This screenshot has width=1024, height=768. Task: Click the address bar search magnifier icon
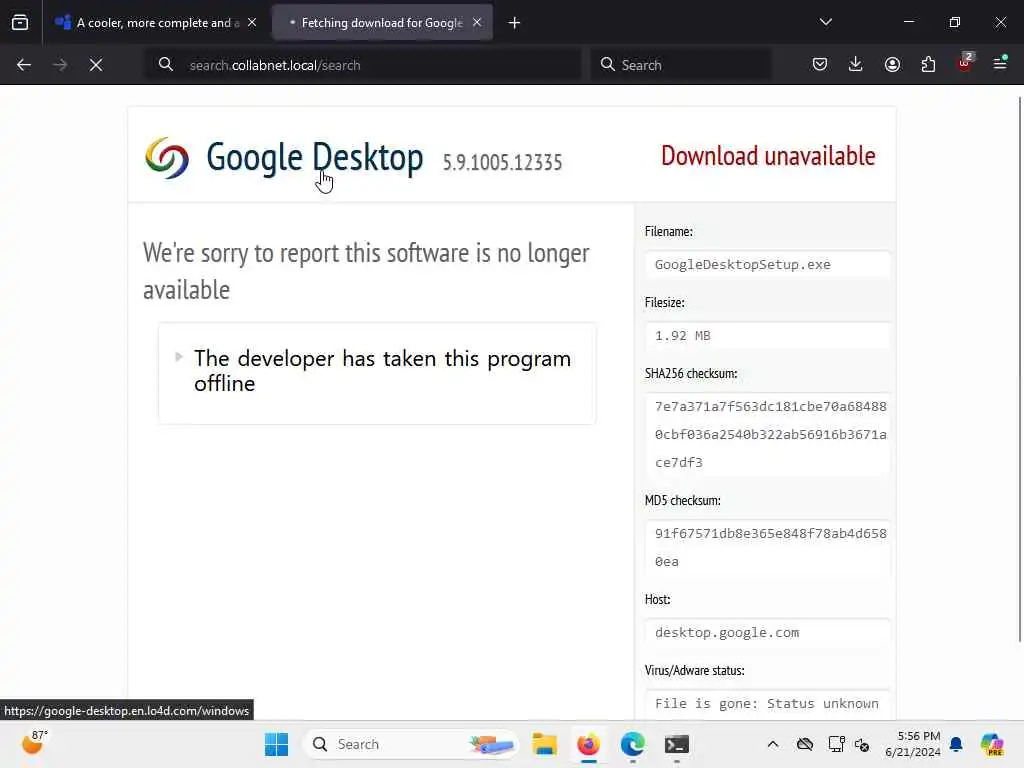pos(166,65)
